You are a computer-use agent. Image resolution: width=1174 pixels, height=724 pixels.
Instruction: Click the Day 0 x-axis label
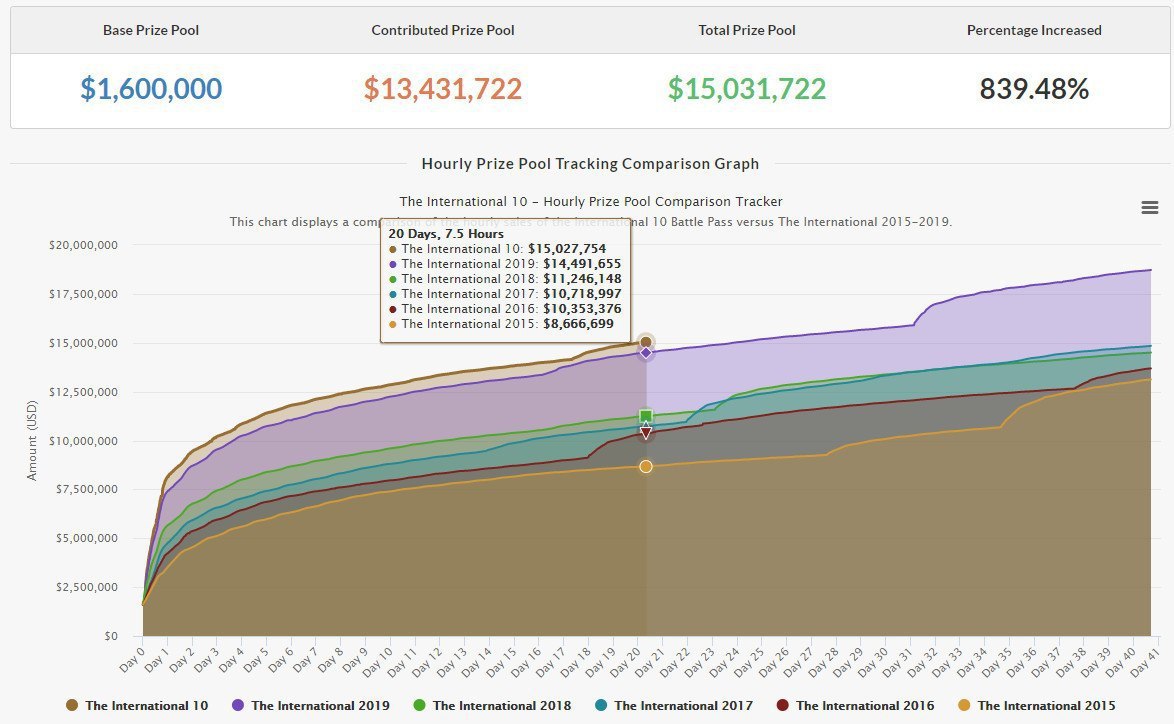[x=132, y=658]
